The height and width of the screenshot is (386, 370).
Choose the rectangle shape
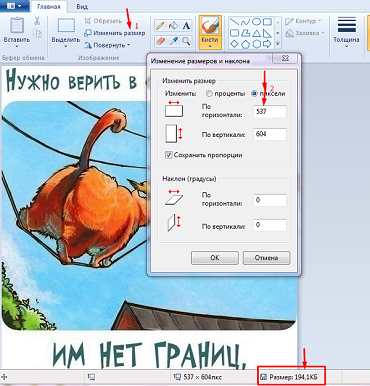pos(267,22)
